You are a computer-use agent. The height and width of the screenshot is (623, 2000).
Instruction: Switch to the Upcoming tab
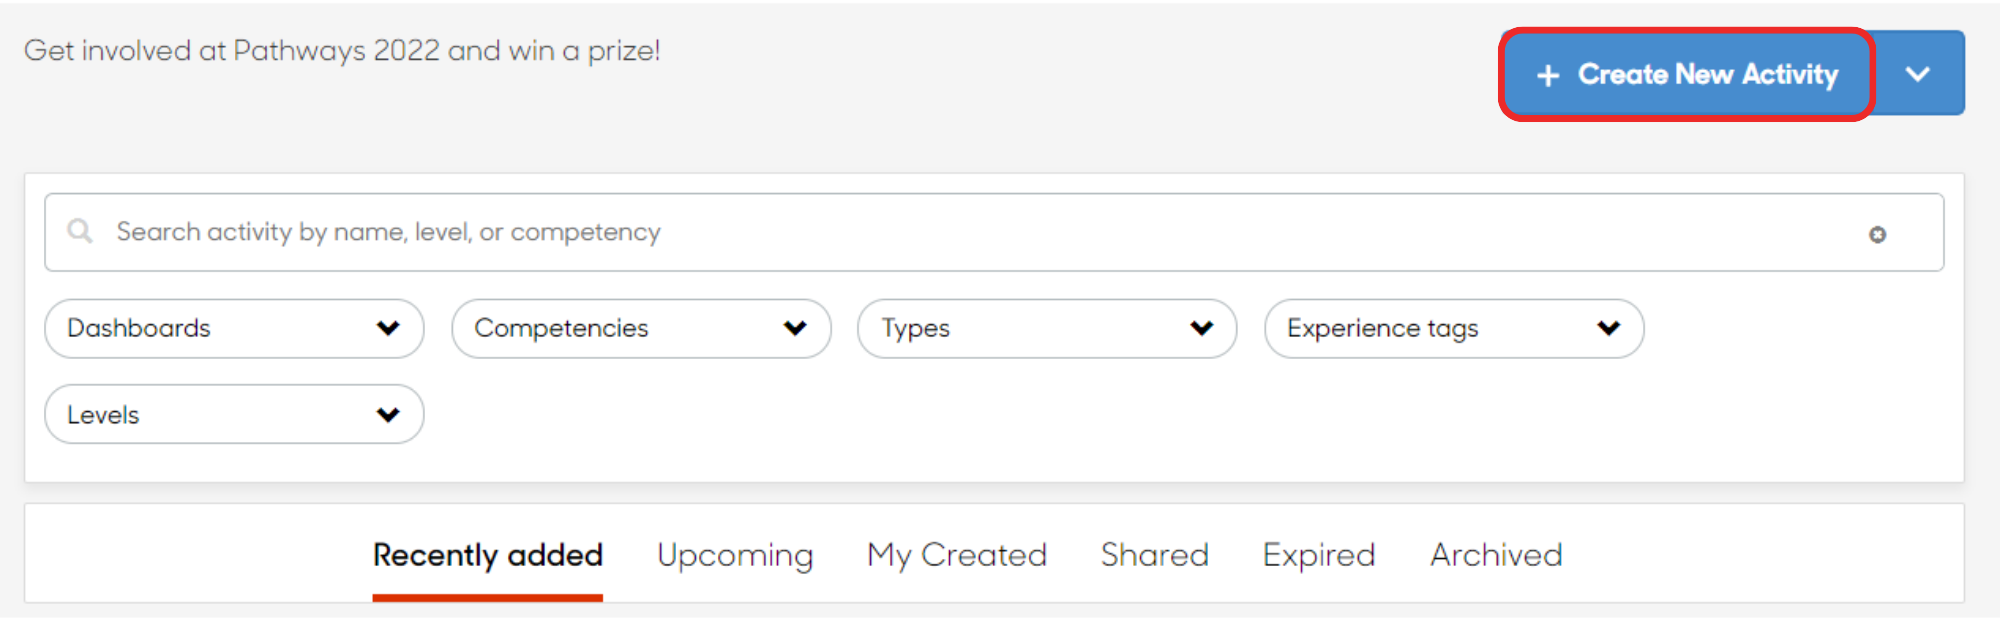pyautogui.click(x=735, y=556)
